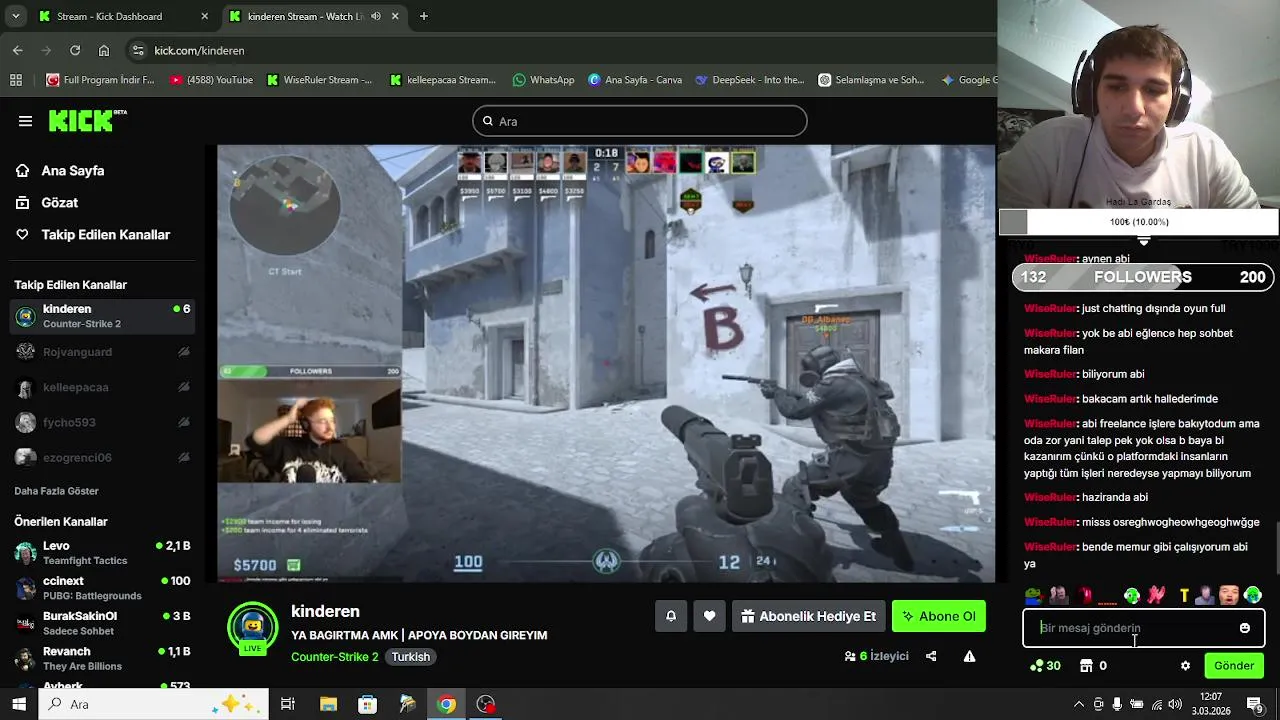Go back in the browser
This screenshot has height=720, width=1280.
coord(18,50)
